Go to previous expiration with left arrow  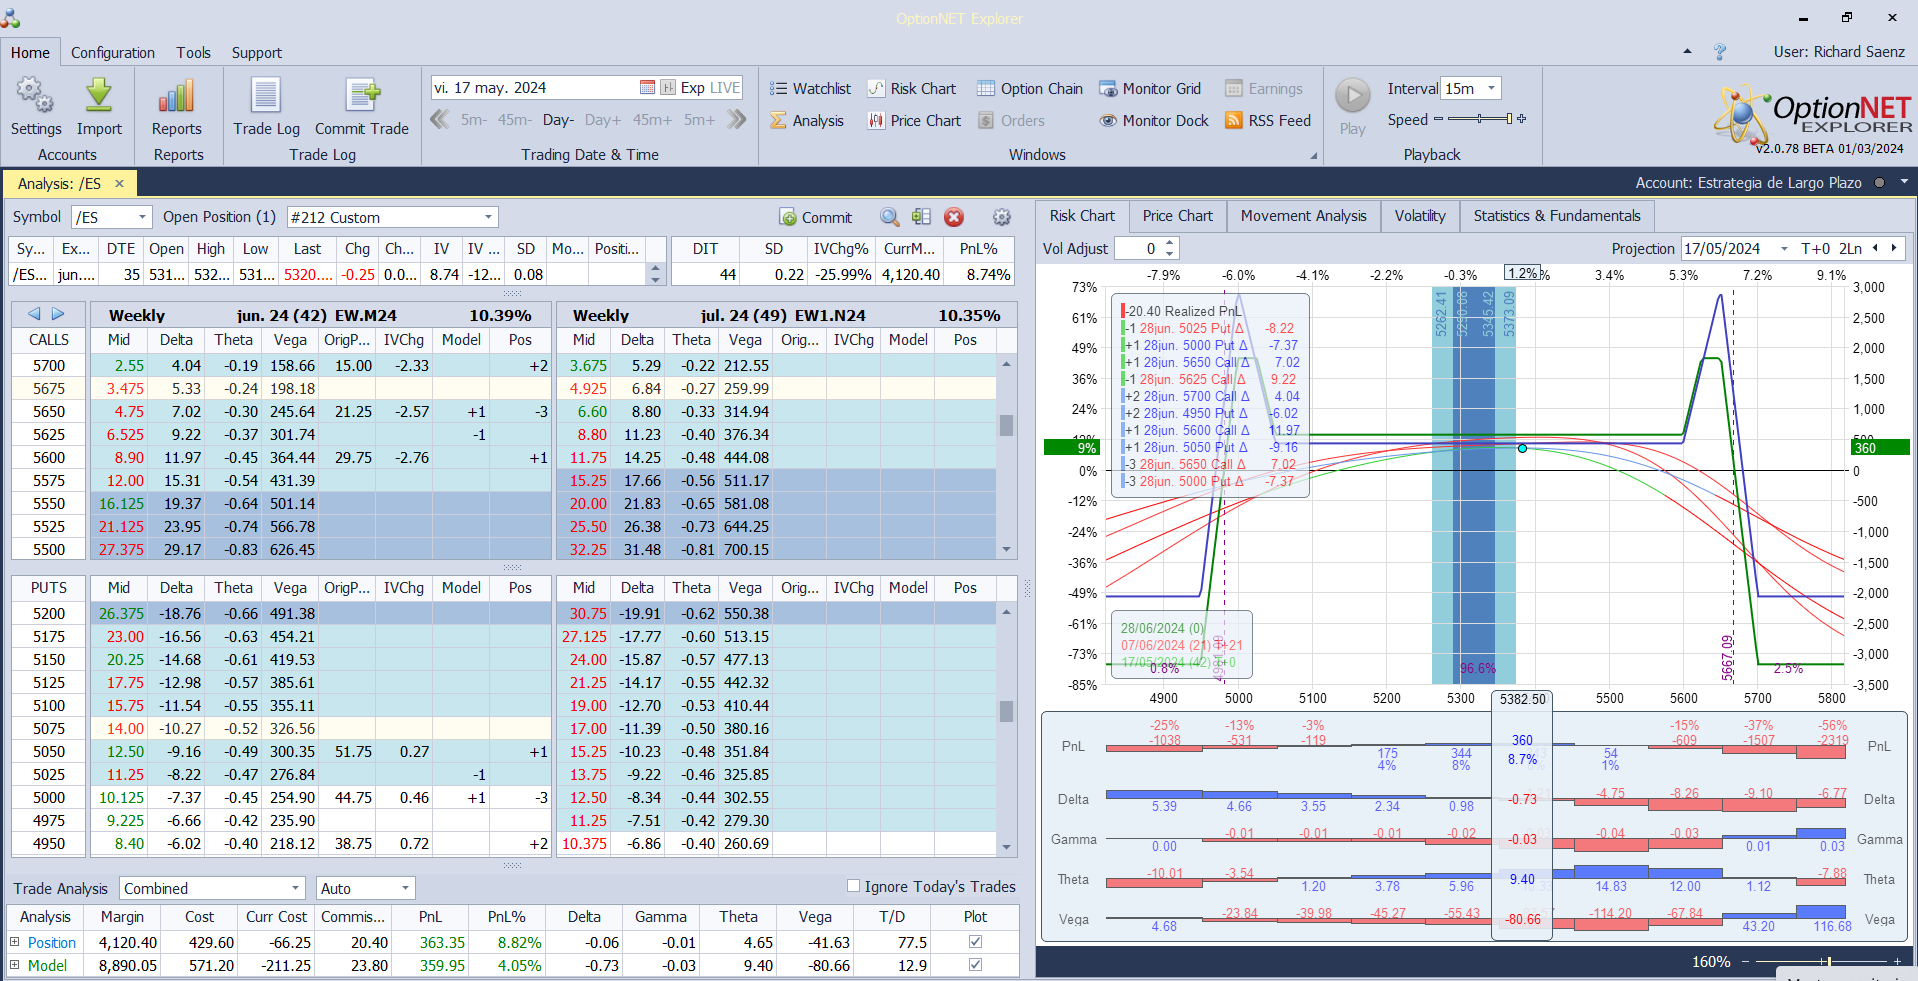[x=34, y=314]
